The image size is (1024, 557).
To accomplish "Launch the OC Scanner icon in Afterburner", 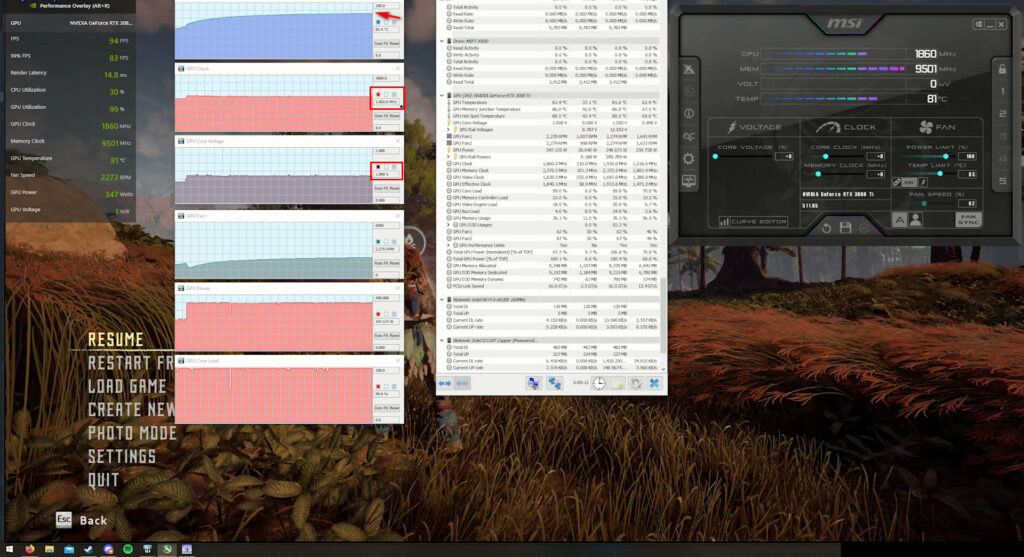I will coord(688,136).
